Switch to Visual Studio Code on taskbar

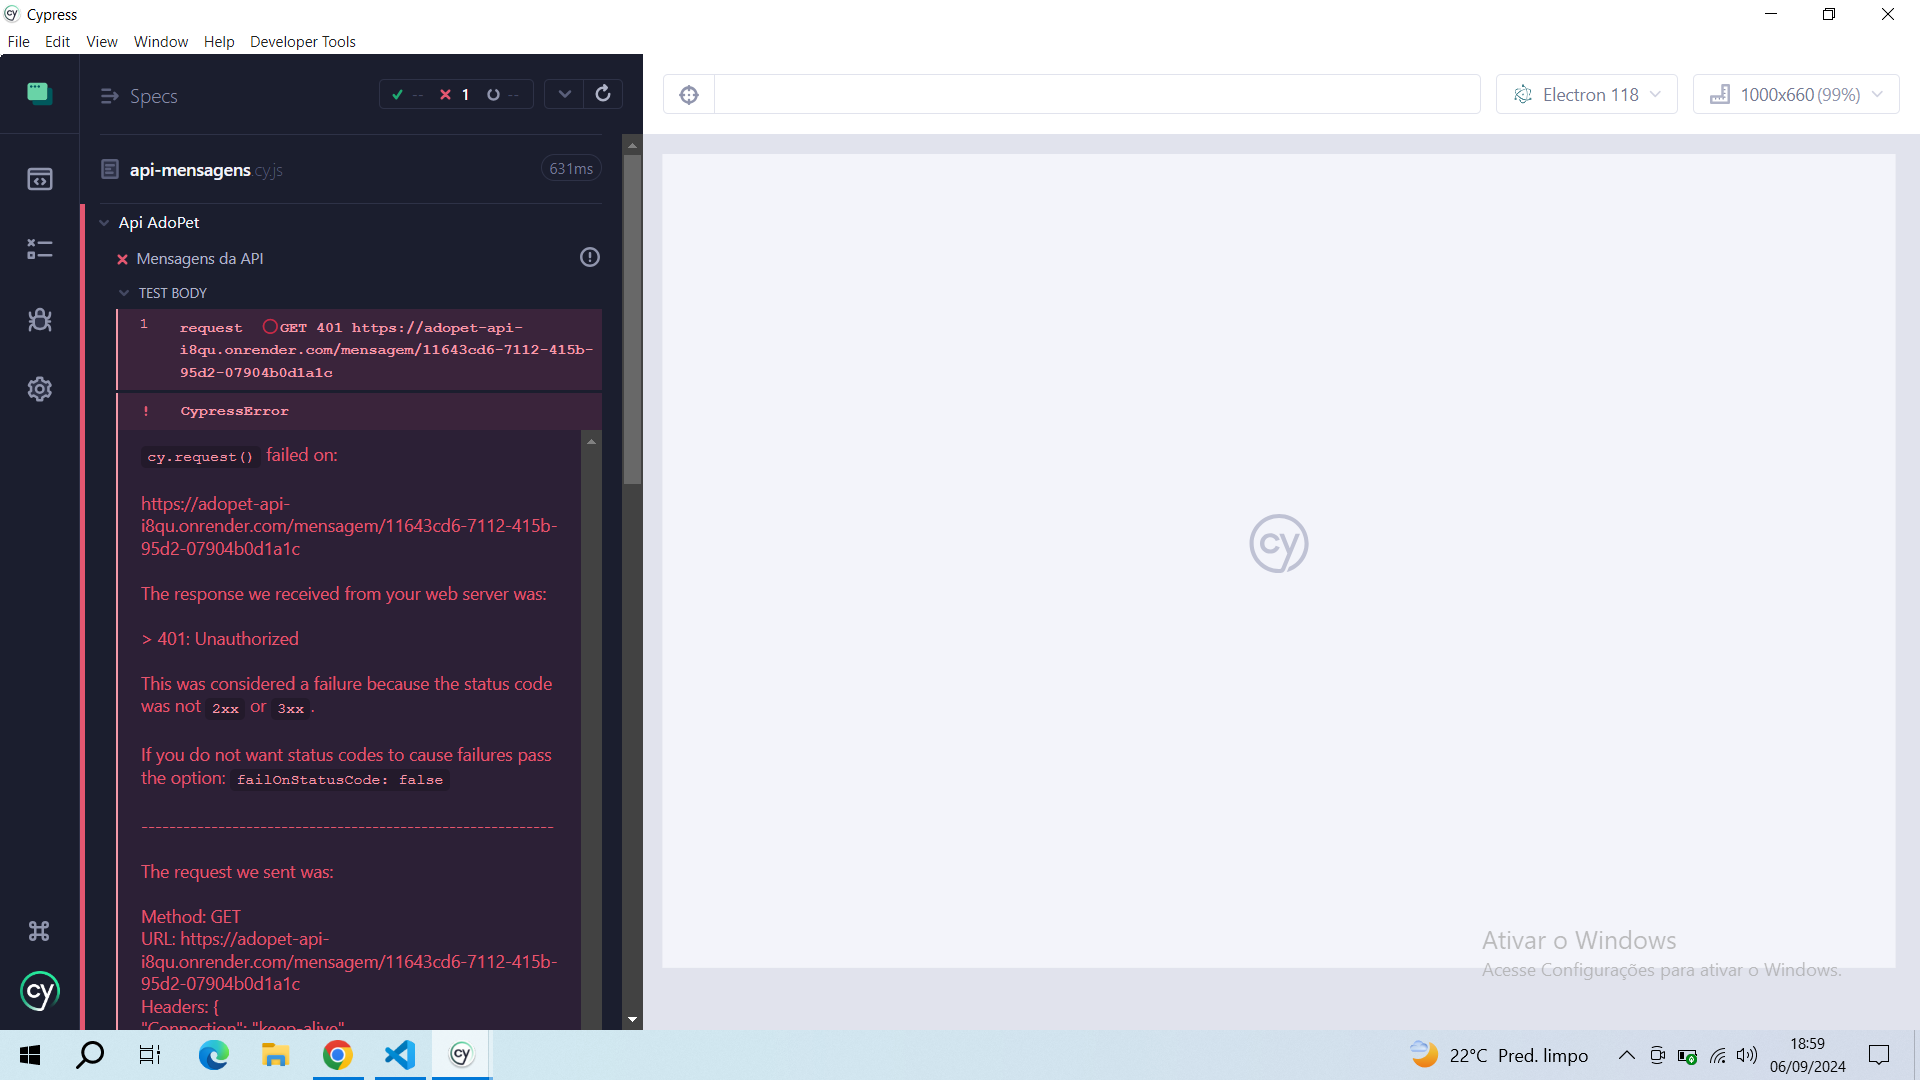click(x=400, y=1055)
